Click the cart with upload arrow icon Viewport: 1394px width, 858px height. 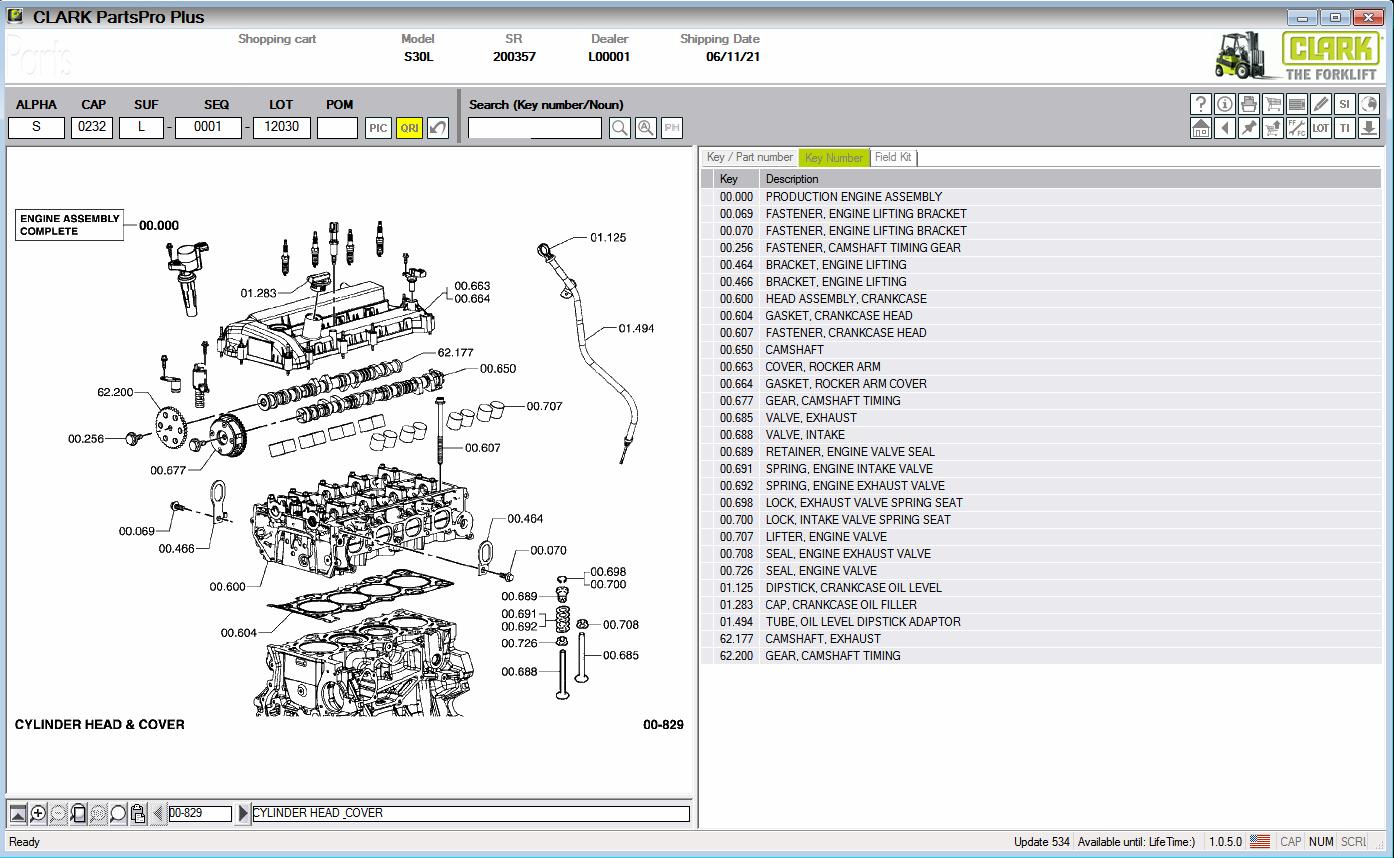[x=1273, y=128]
